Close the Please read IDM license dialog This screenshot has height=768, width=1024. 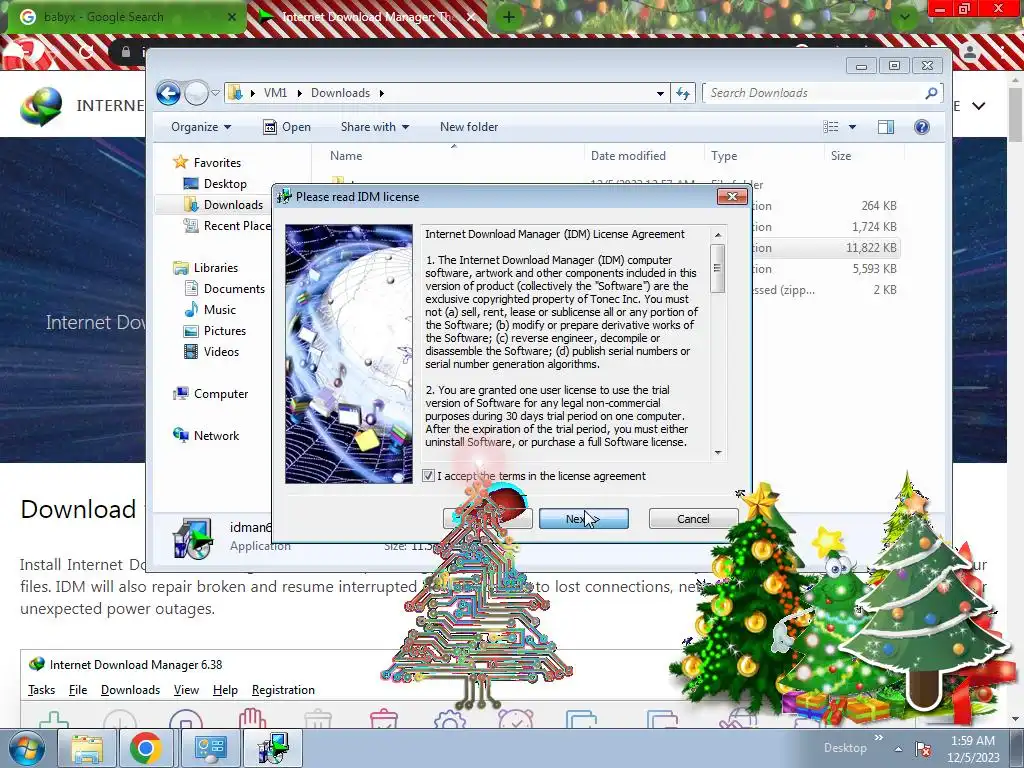[x=731, y=197]
